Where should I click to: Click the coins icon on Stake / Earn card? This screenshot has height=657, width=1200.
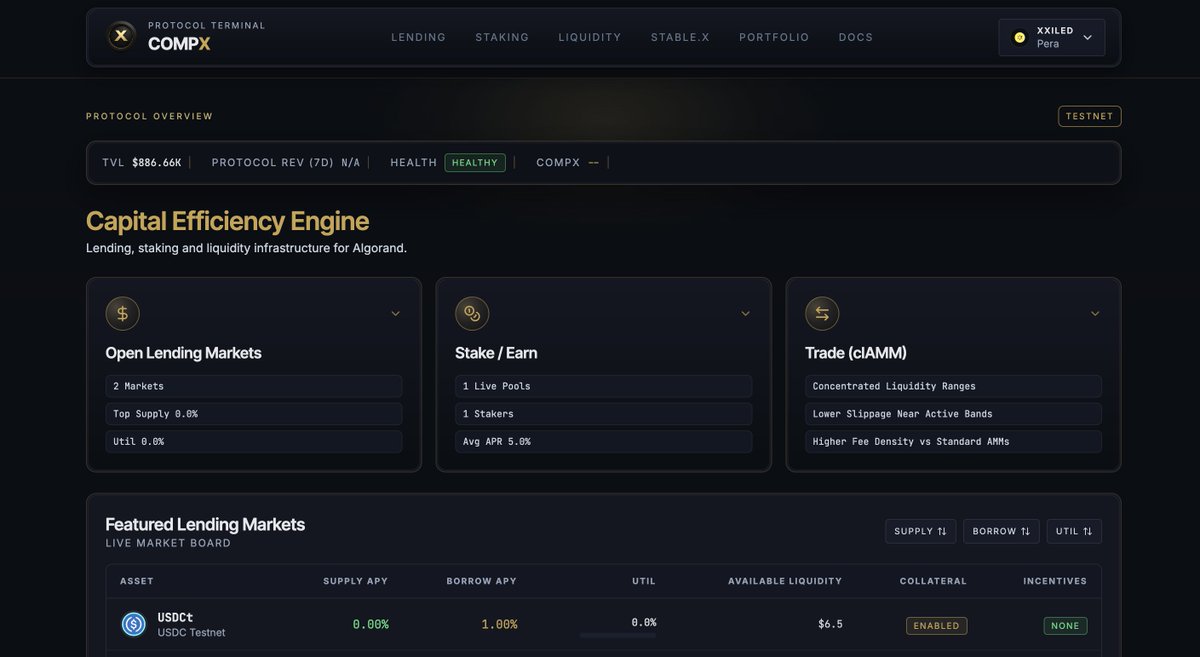(472, 314)
